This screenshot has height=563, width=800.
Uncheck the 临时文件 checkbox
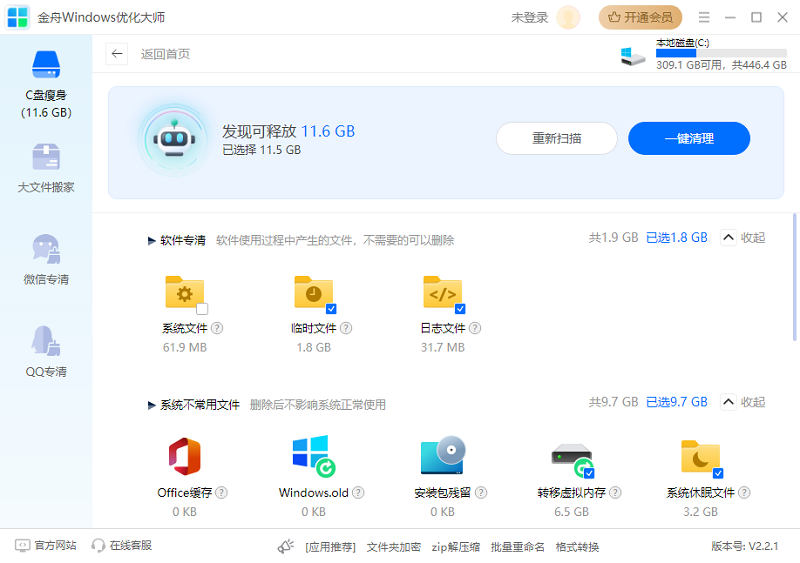click(x=331, y=309)
